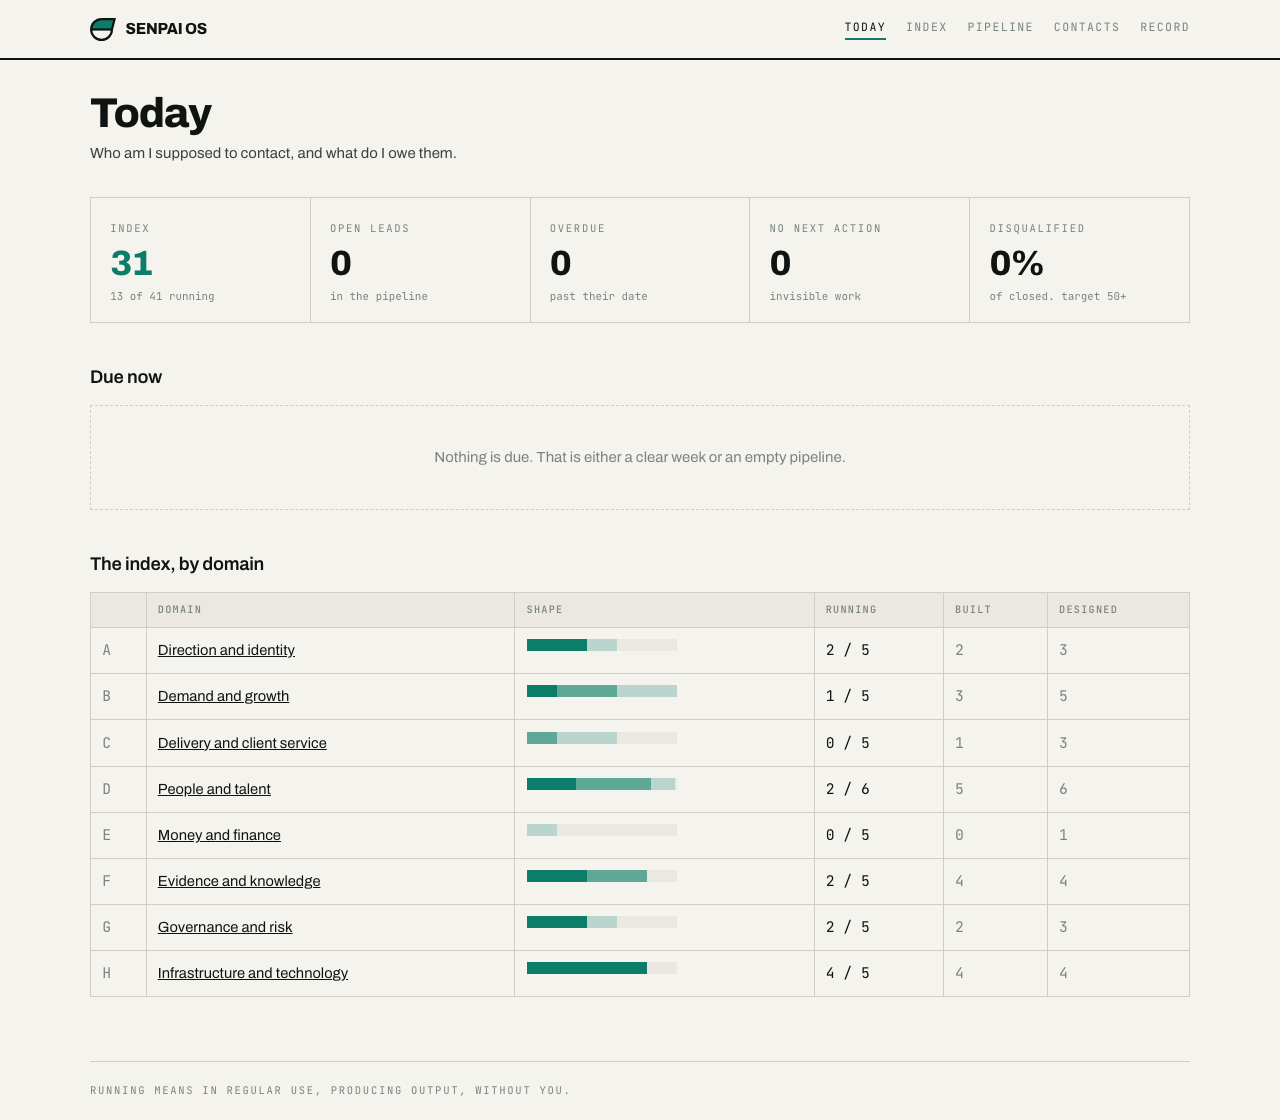Click the 'Due now' heading

(x=126, y=377)
